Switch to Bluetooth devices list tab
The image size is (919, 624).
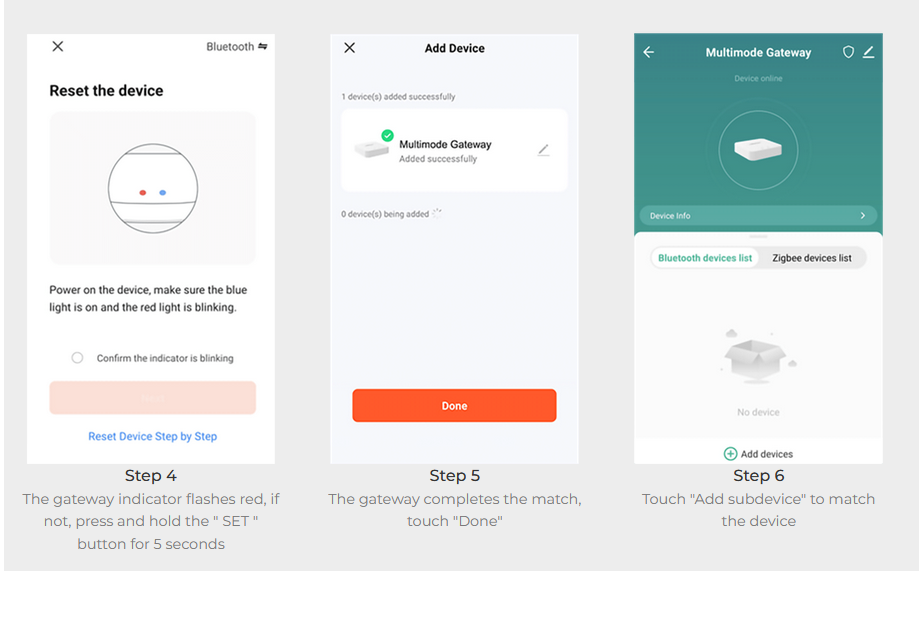705,258
